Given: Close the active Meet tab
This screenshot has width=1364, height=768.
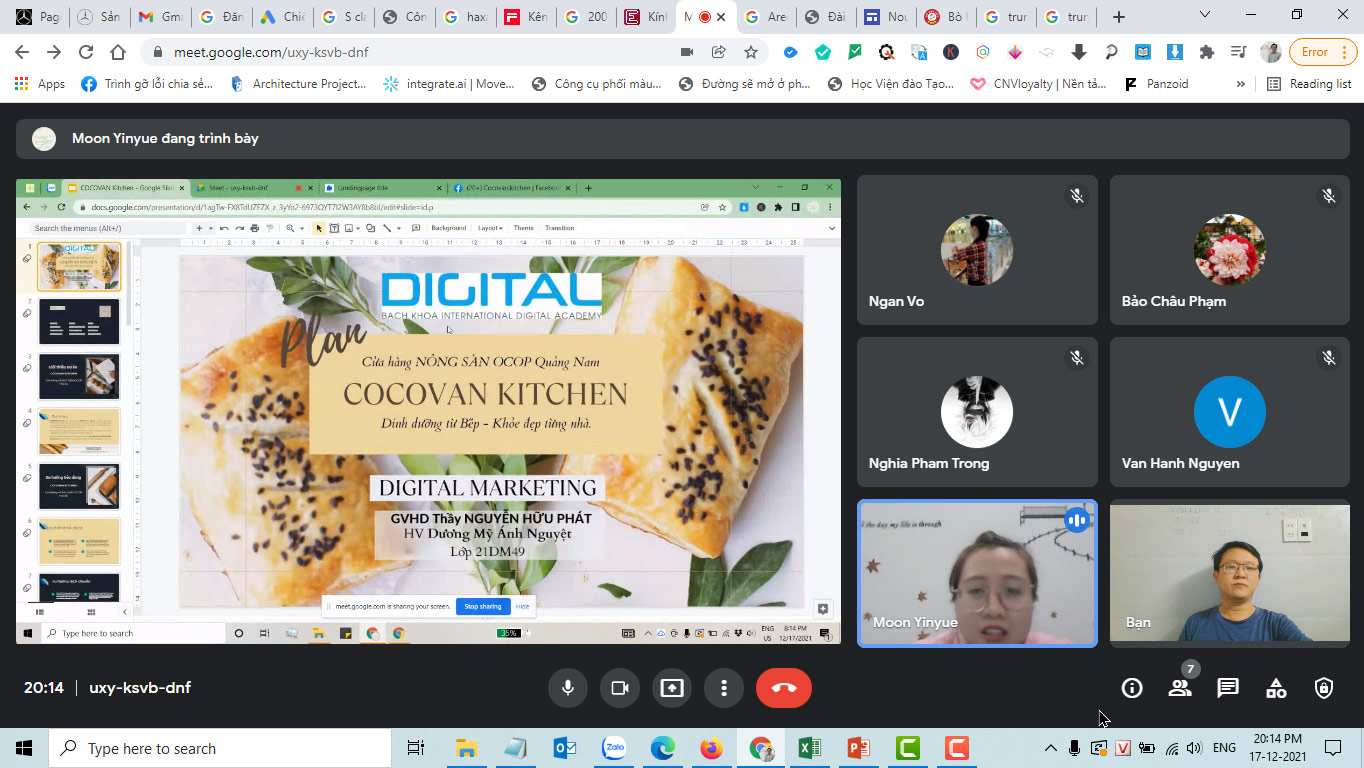Looking at the screenshot, I should (721, 17).
